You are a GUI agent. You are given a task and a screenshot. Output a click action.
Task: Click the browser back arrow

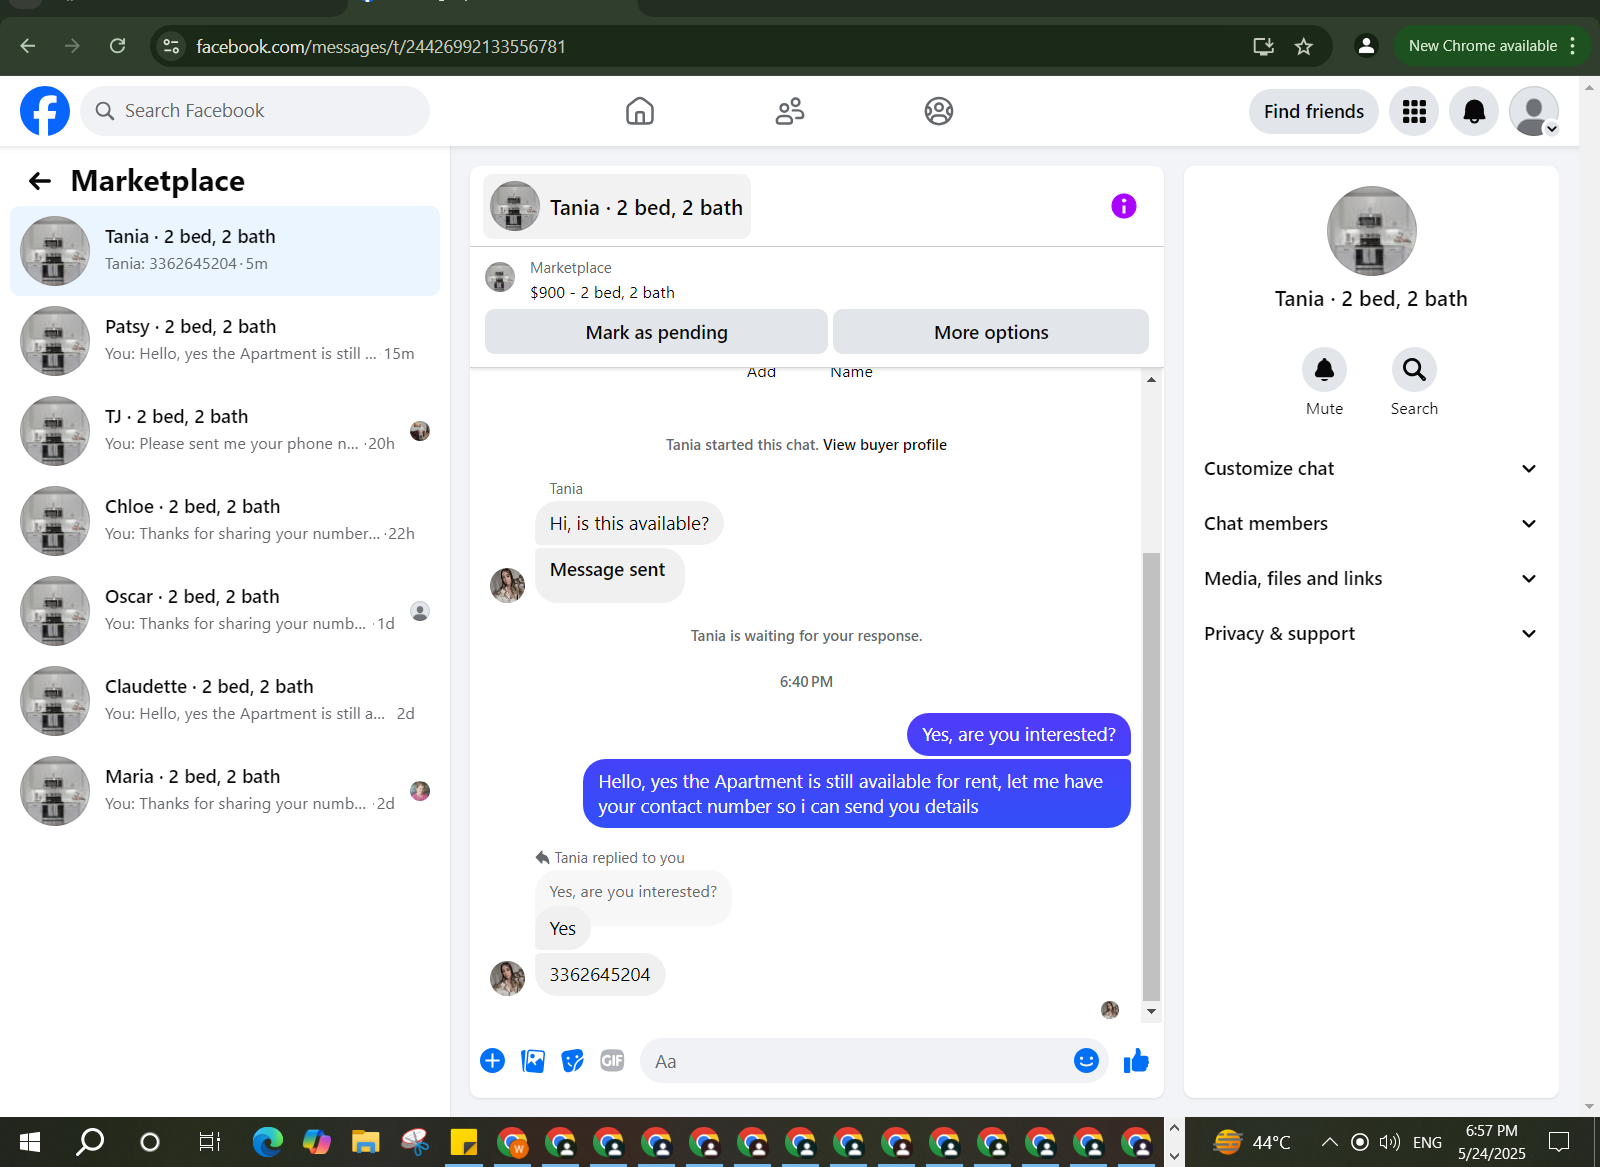point(28,46)
